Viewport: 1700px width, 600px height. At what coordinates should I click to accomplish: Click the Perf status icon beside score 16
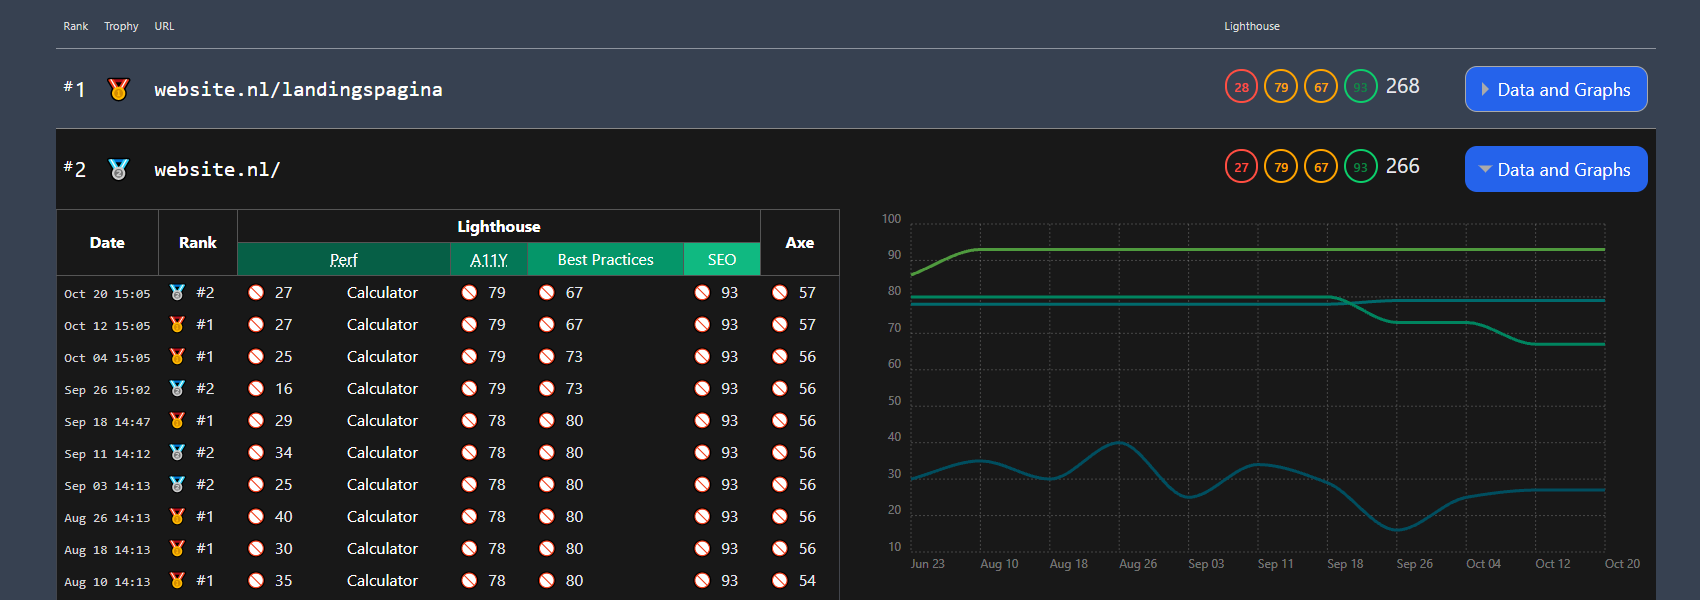tap(256, 388)
